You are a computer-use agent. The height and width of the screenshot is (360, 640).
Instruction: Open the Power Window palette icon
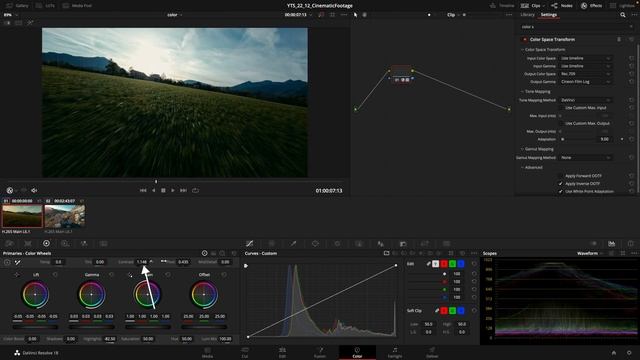click(x=315, y=244)
